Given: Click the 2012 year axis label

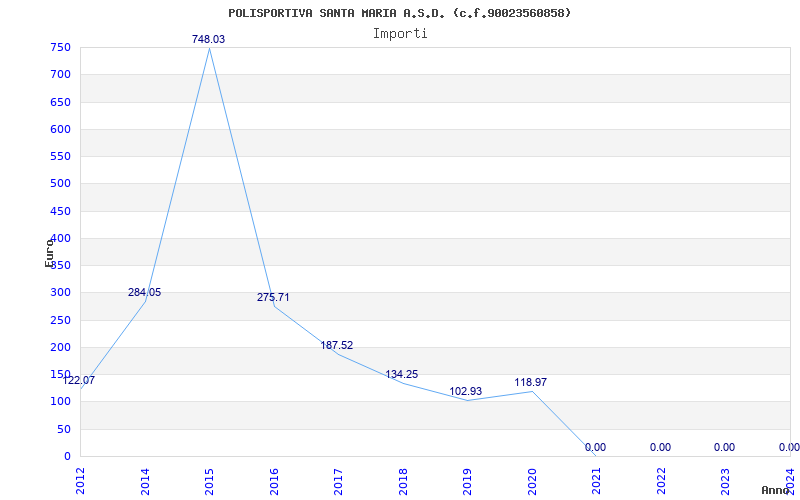Looking at the screenshot, I should click(80, 481).
